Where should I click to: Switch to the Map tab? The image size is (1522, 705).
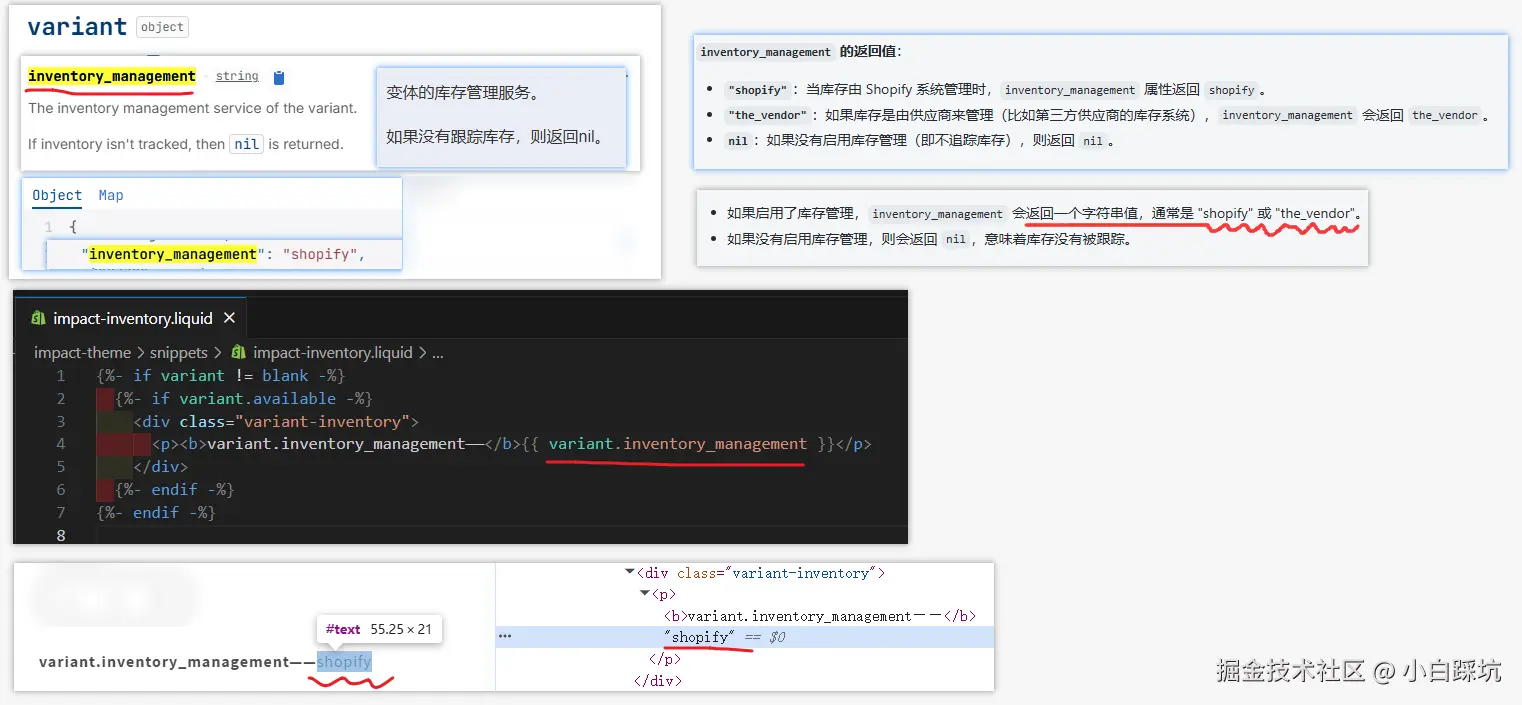tap(111, 195)
